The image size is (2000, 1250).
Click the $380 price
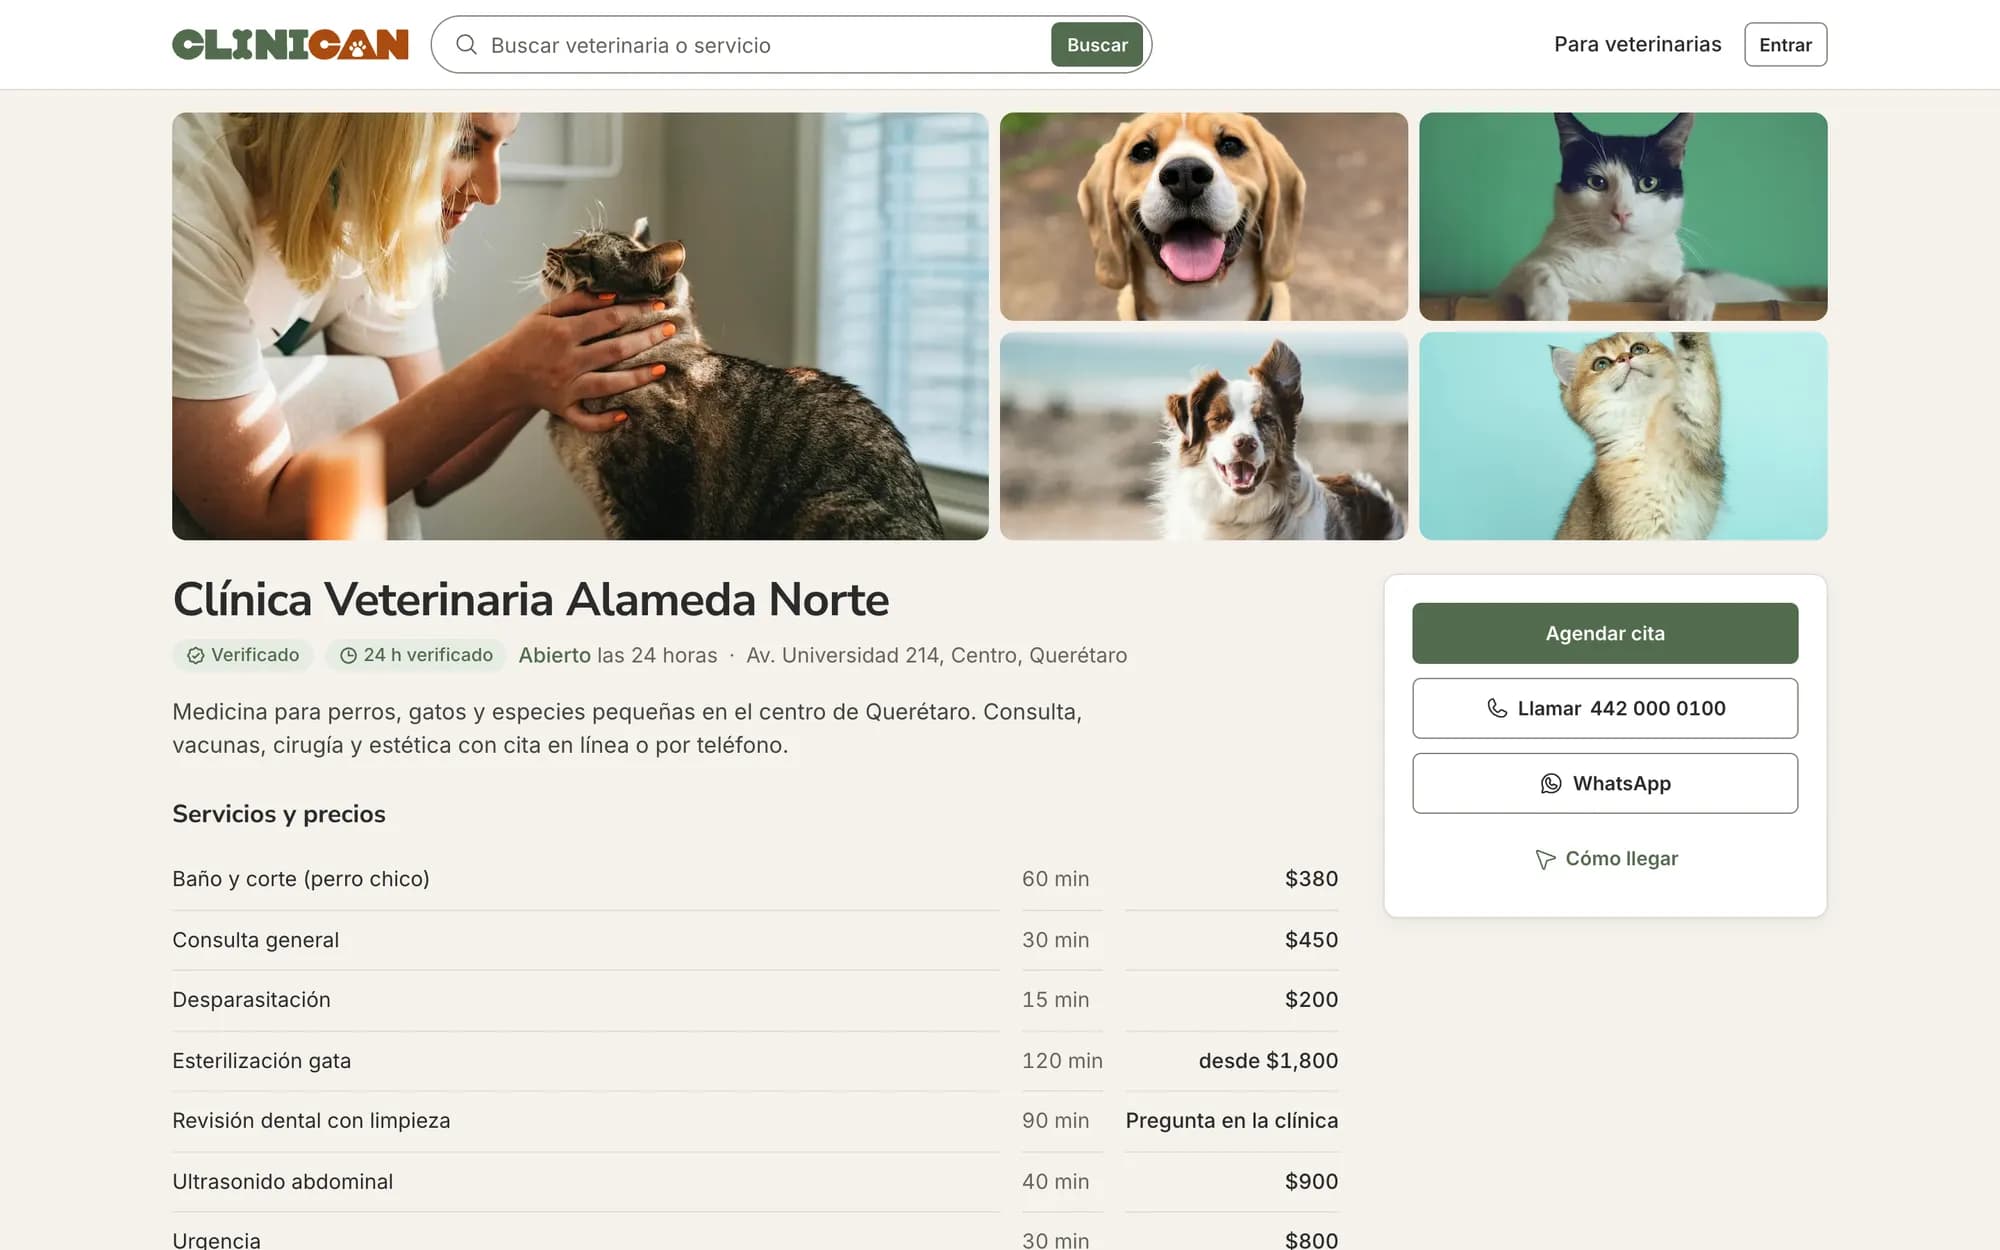tap(1311, 879)
